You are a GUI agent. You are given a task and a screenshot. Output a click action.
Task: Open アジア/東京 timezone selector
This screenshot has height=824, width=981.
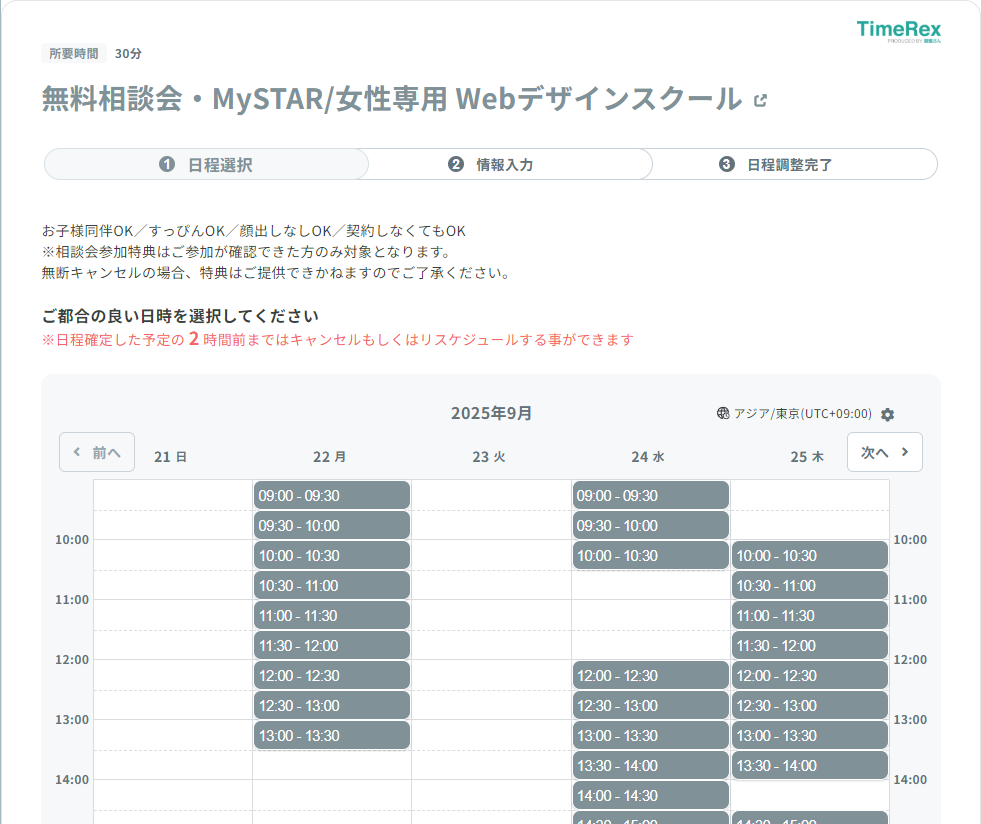pos(802,414)
